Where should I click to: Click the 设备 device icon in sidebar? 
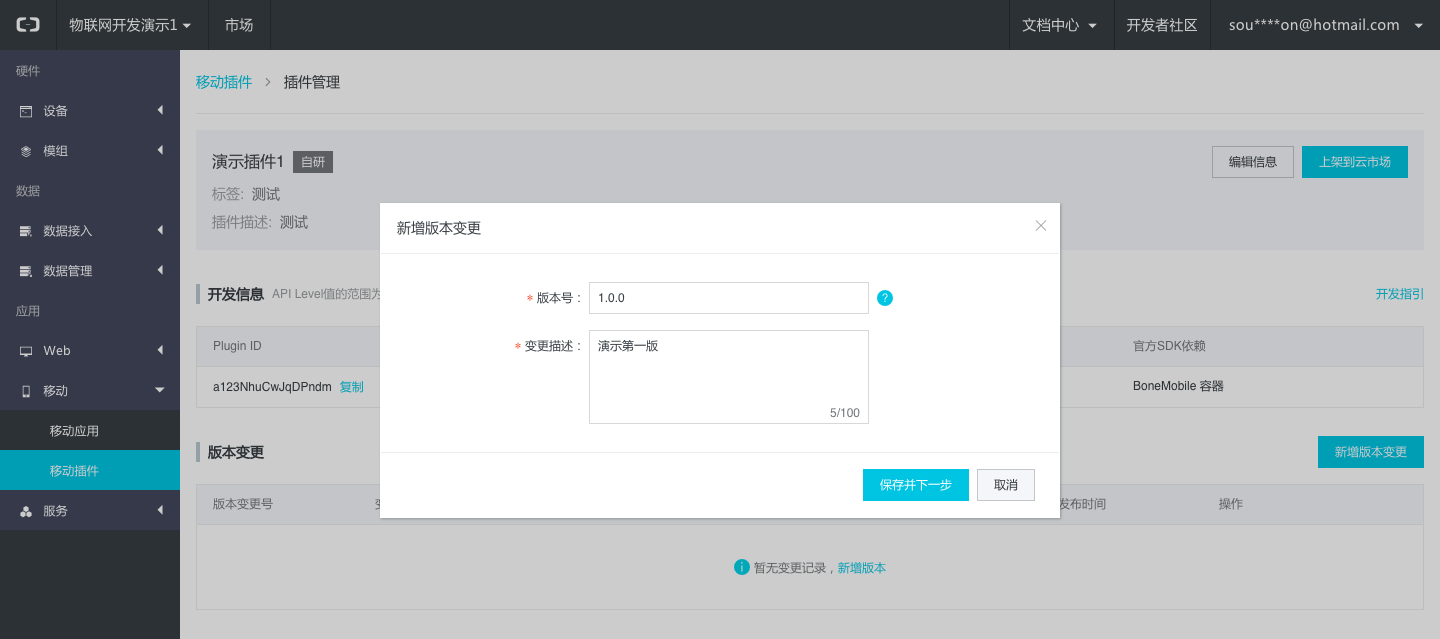[x=26, y=111]
